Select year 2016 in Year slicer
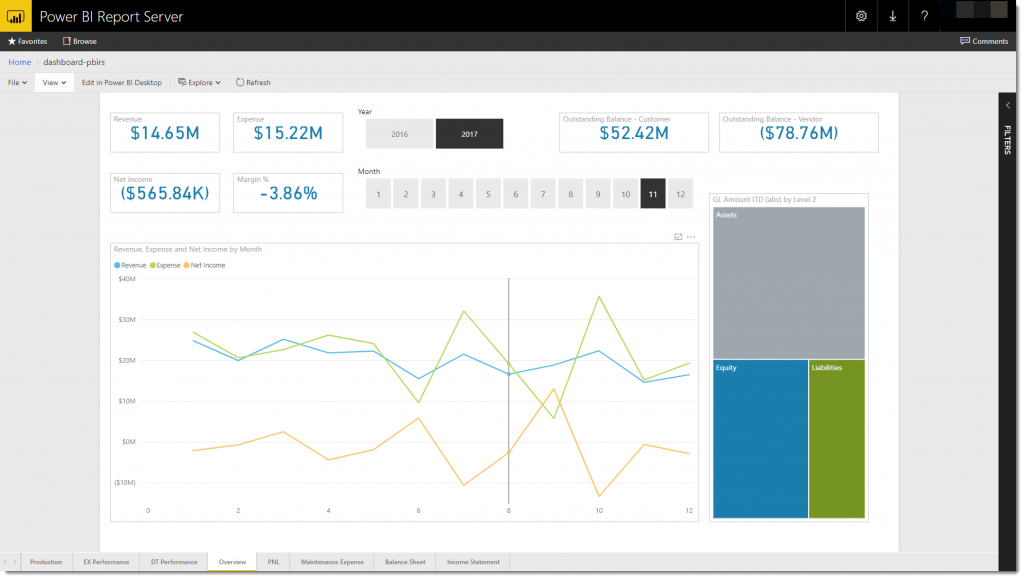The image size is (1024, 579). [x=399, y=134]
